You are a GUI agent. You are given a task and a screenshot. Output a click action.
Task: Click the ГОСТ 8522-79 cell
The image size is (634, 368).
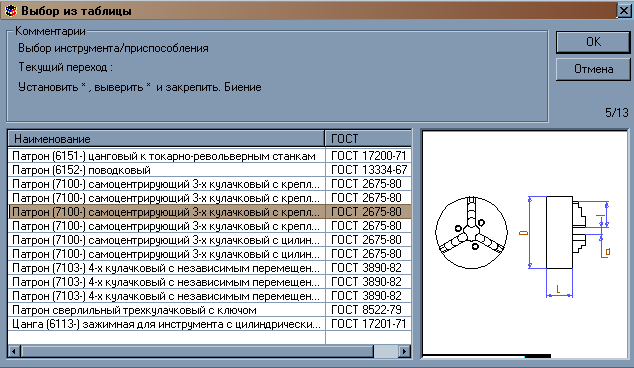368,310
